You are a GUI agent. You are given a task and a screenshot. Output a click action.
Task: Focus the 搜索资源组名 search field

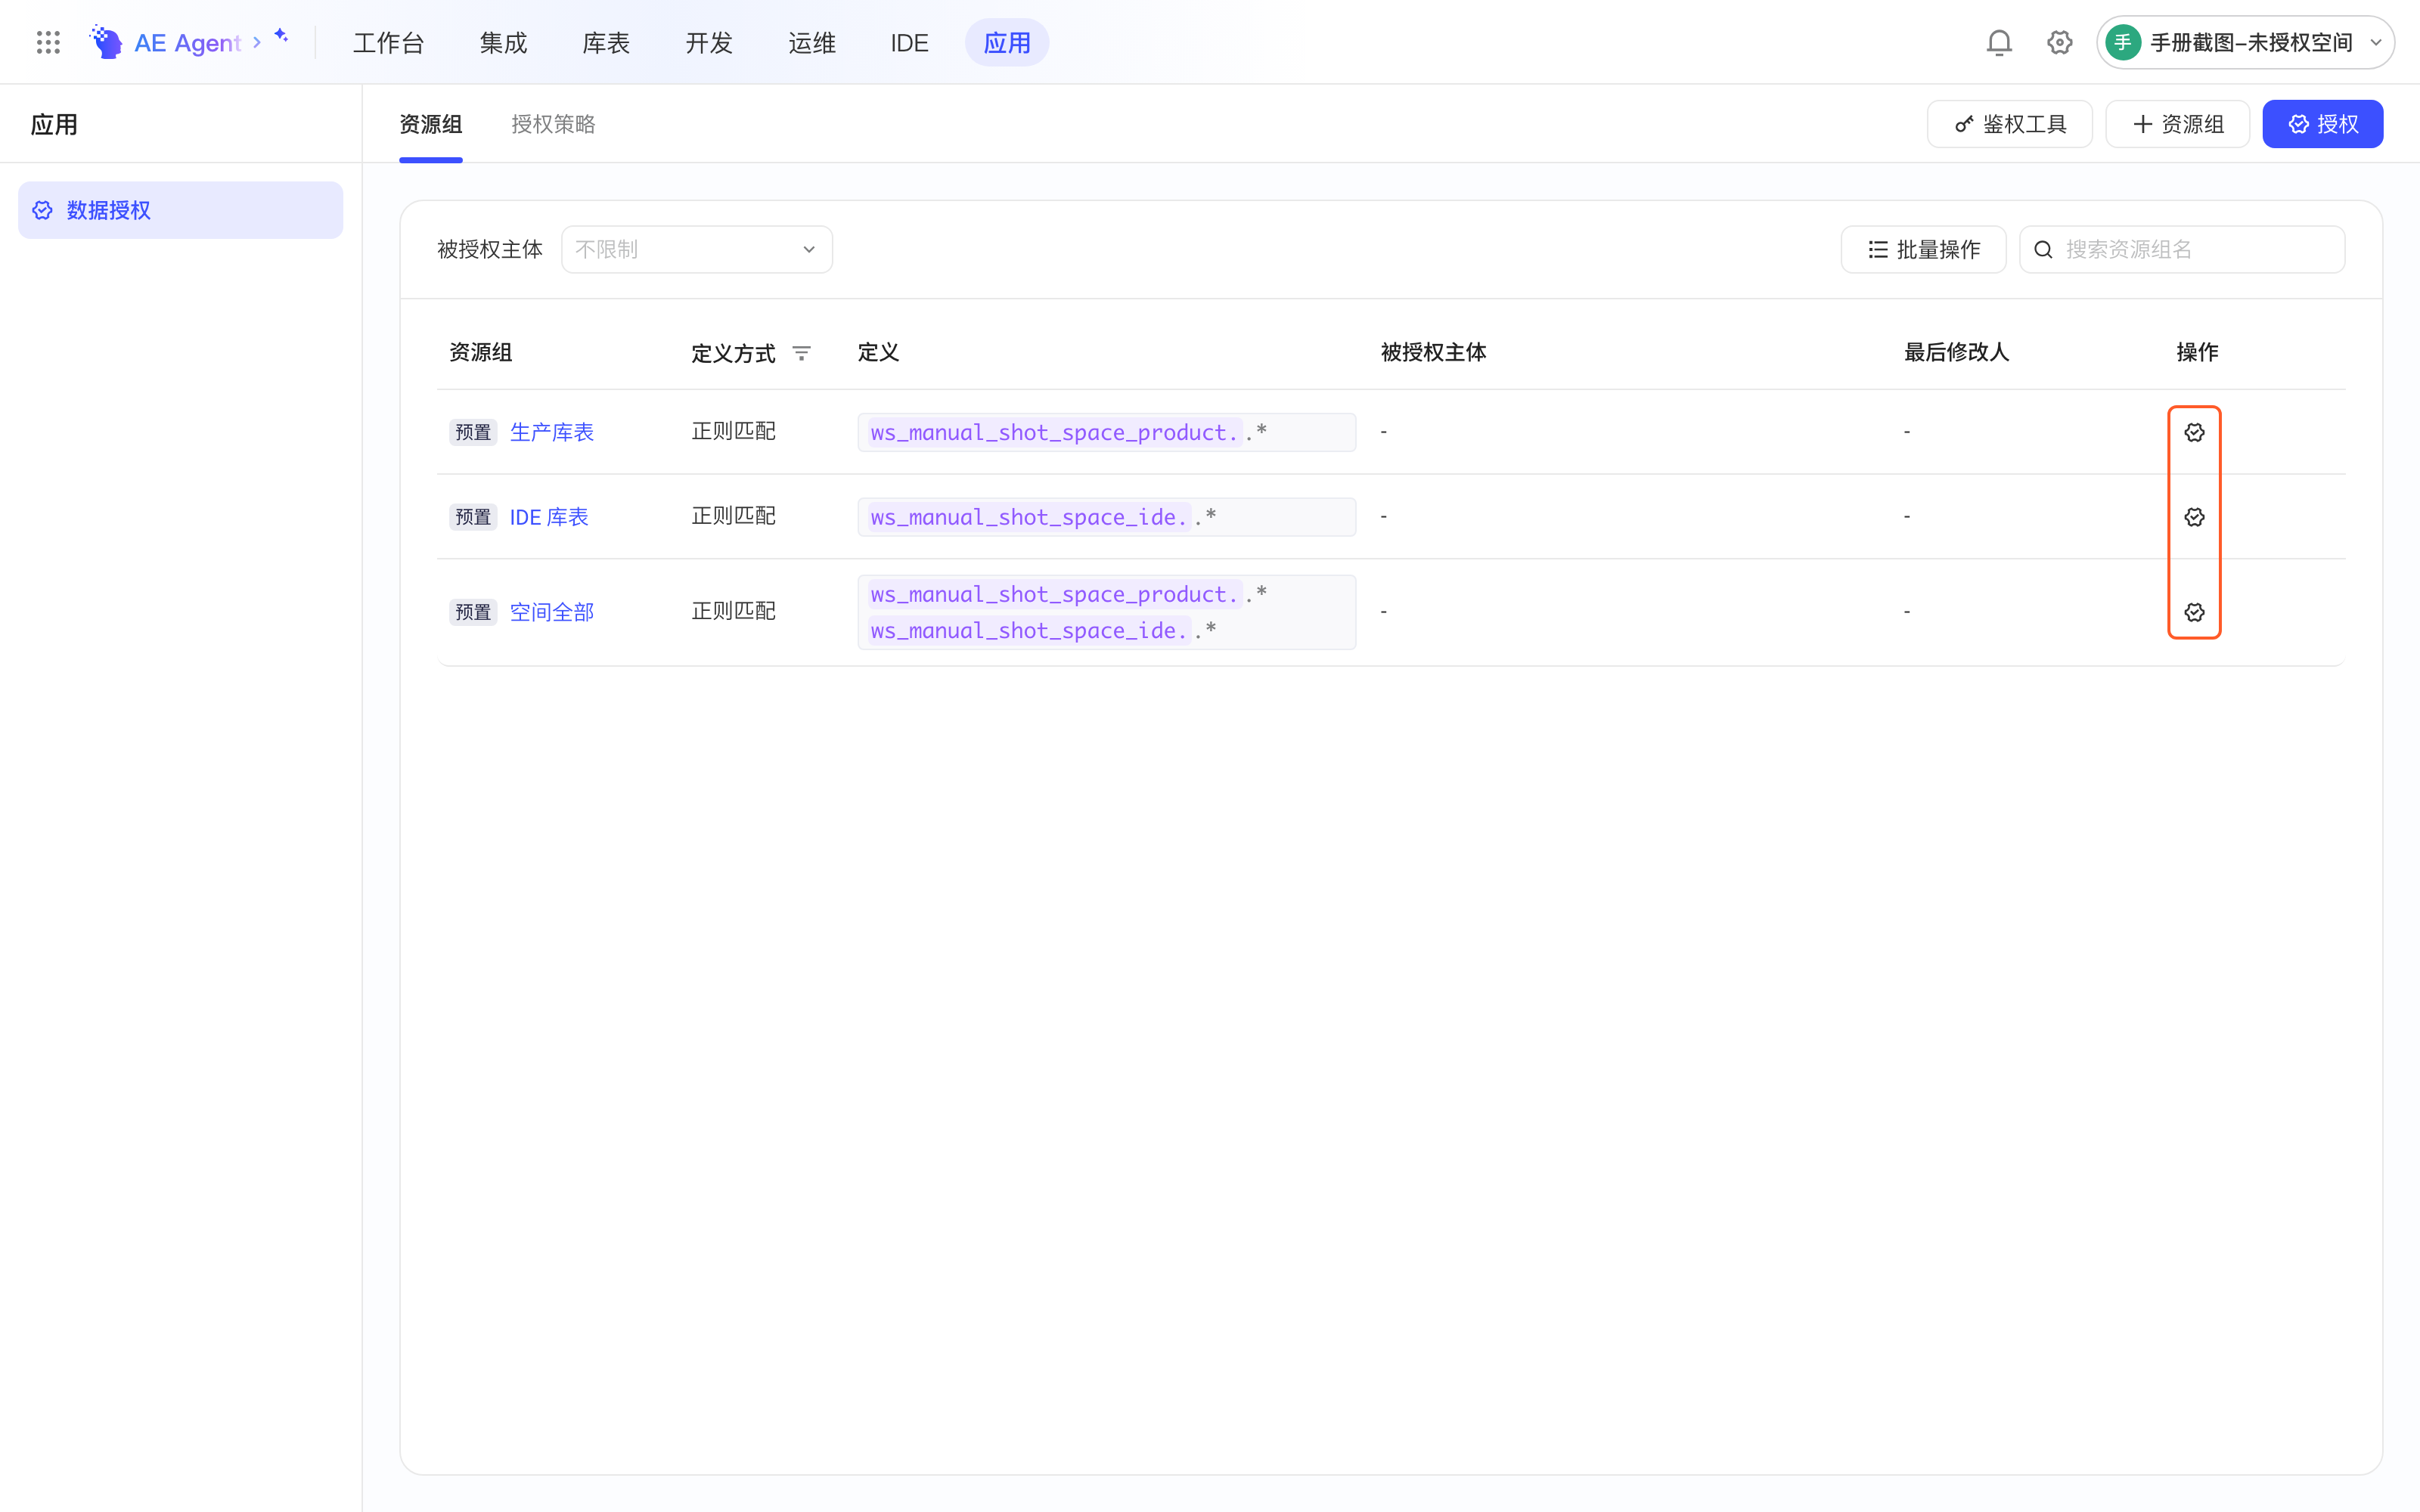[2182, 249]
